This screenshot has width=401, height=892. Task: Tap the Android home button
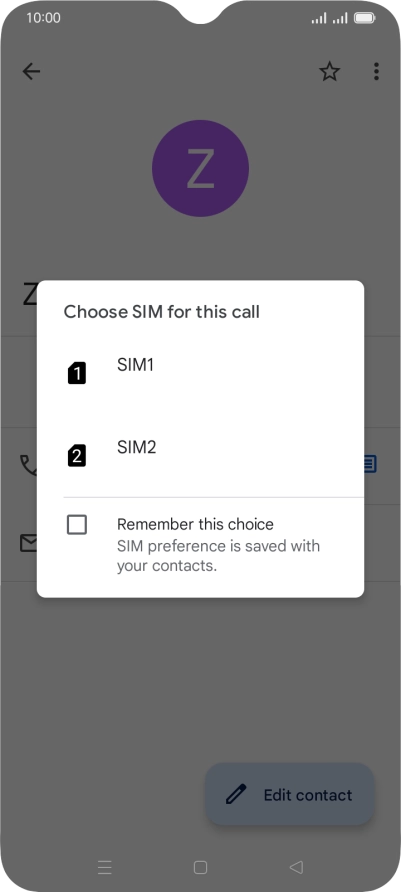point(200,867)
